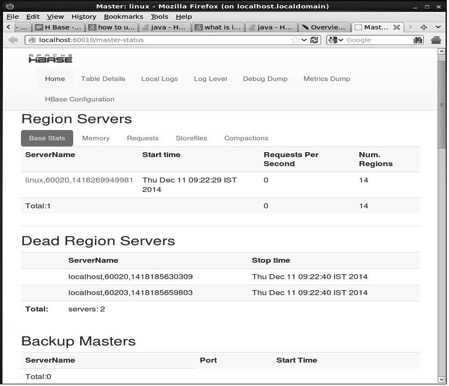Switch to the Overvie... browser tab
The image size is (449, 386).
324,27
